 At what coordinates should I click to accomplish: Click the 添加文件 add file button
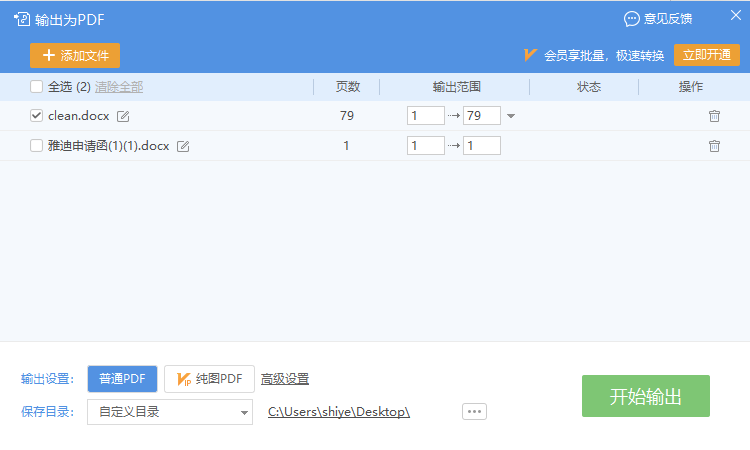tap(75, 55)
